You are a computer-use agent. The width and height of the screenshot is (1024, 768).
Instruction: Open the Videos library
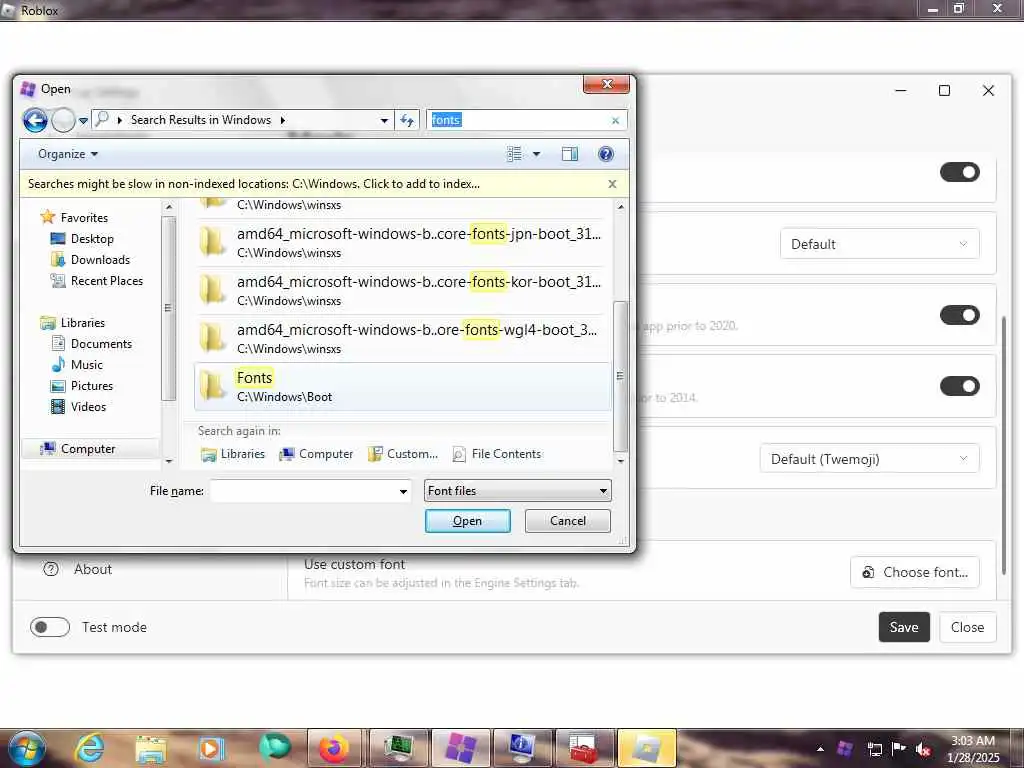point(88,406)
